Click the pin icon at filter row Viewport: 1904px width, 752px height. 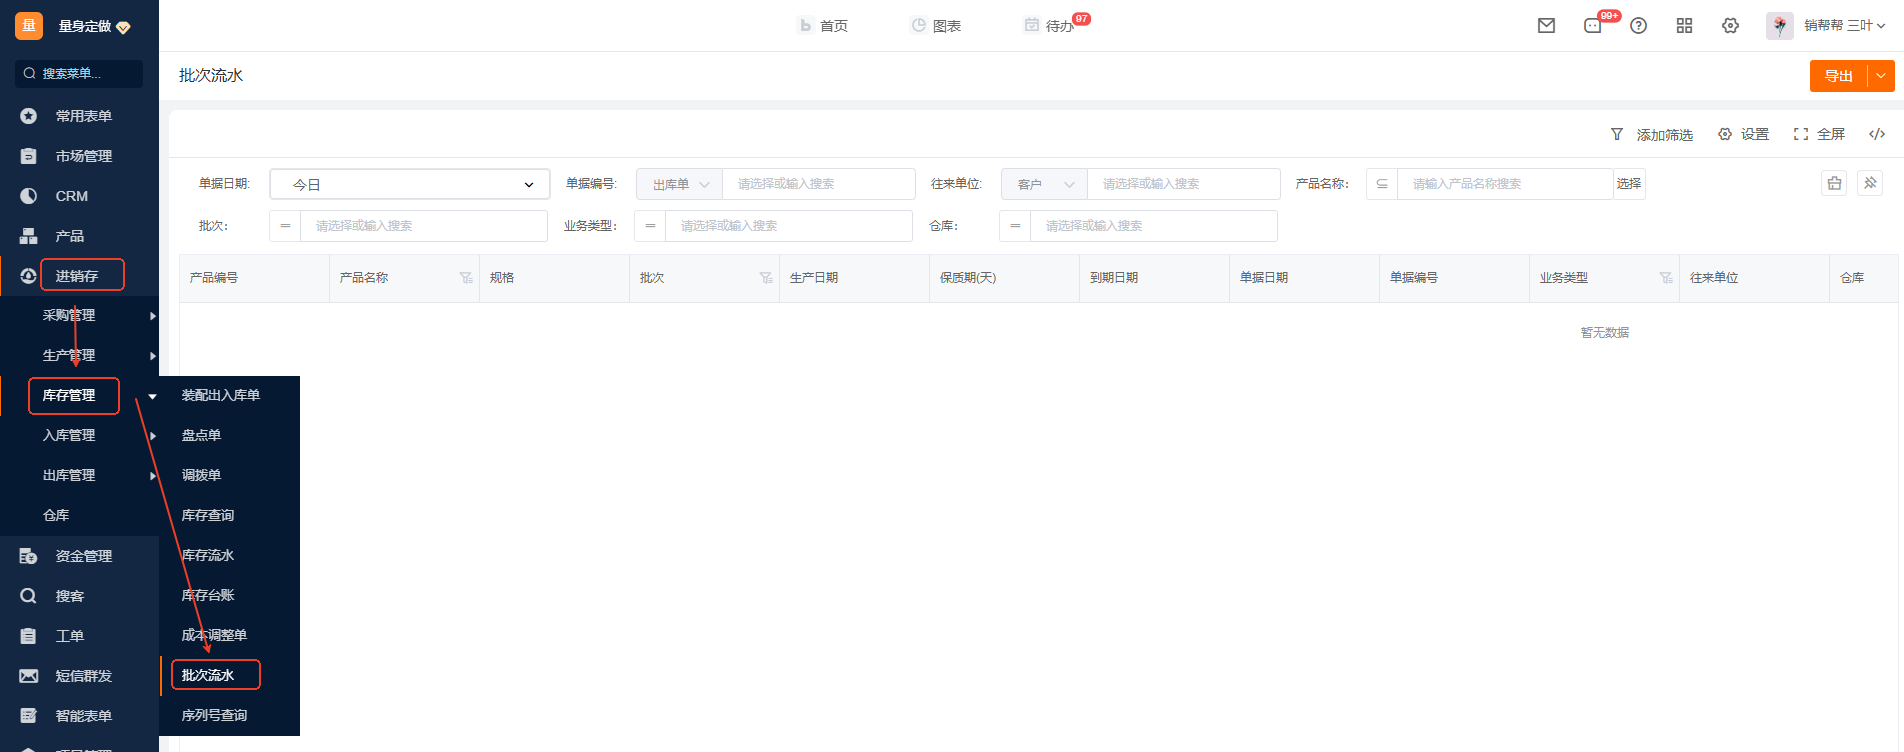tap(1870, 183)
